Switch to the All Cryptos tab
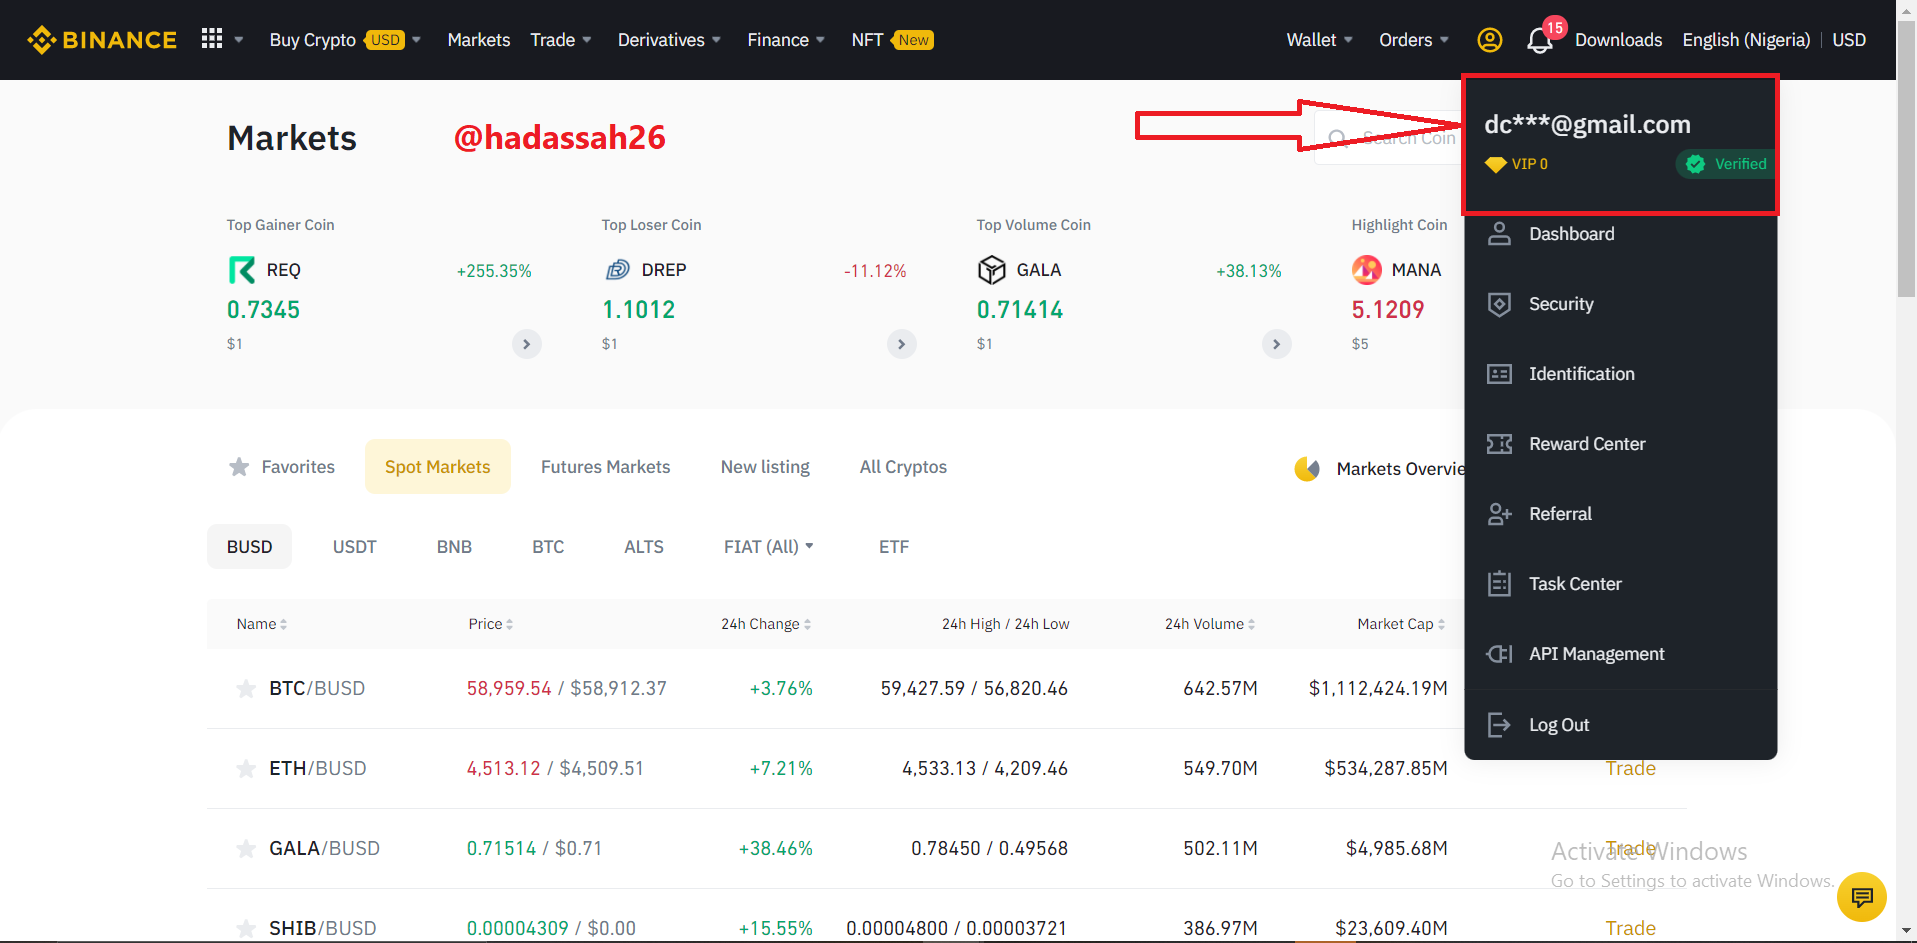The width and height of the screenshot is (1917, 943). 903,467
